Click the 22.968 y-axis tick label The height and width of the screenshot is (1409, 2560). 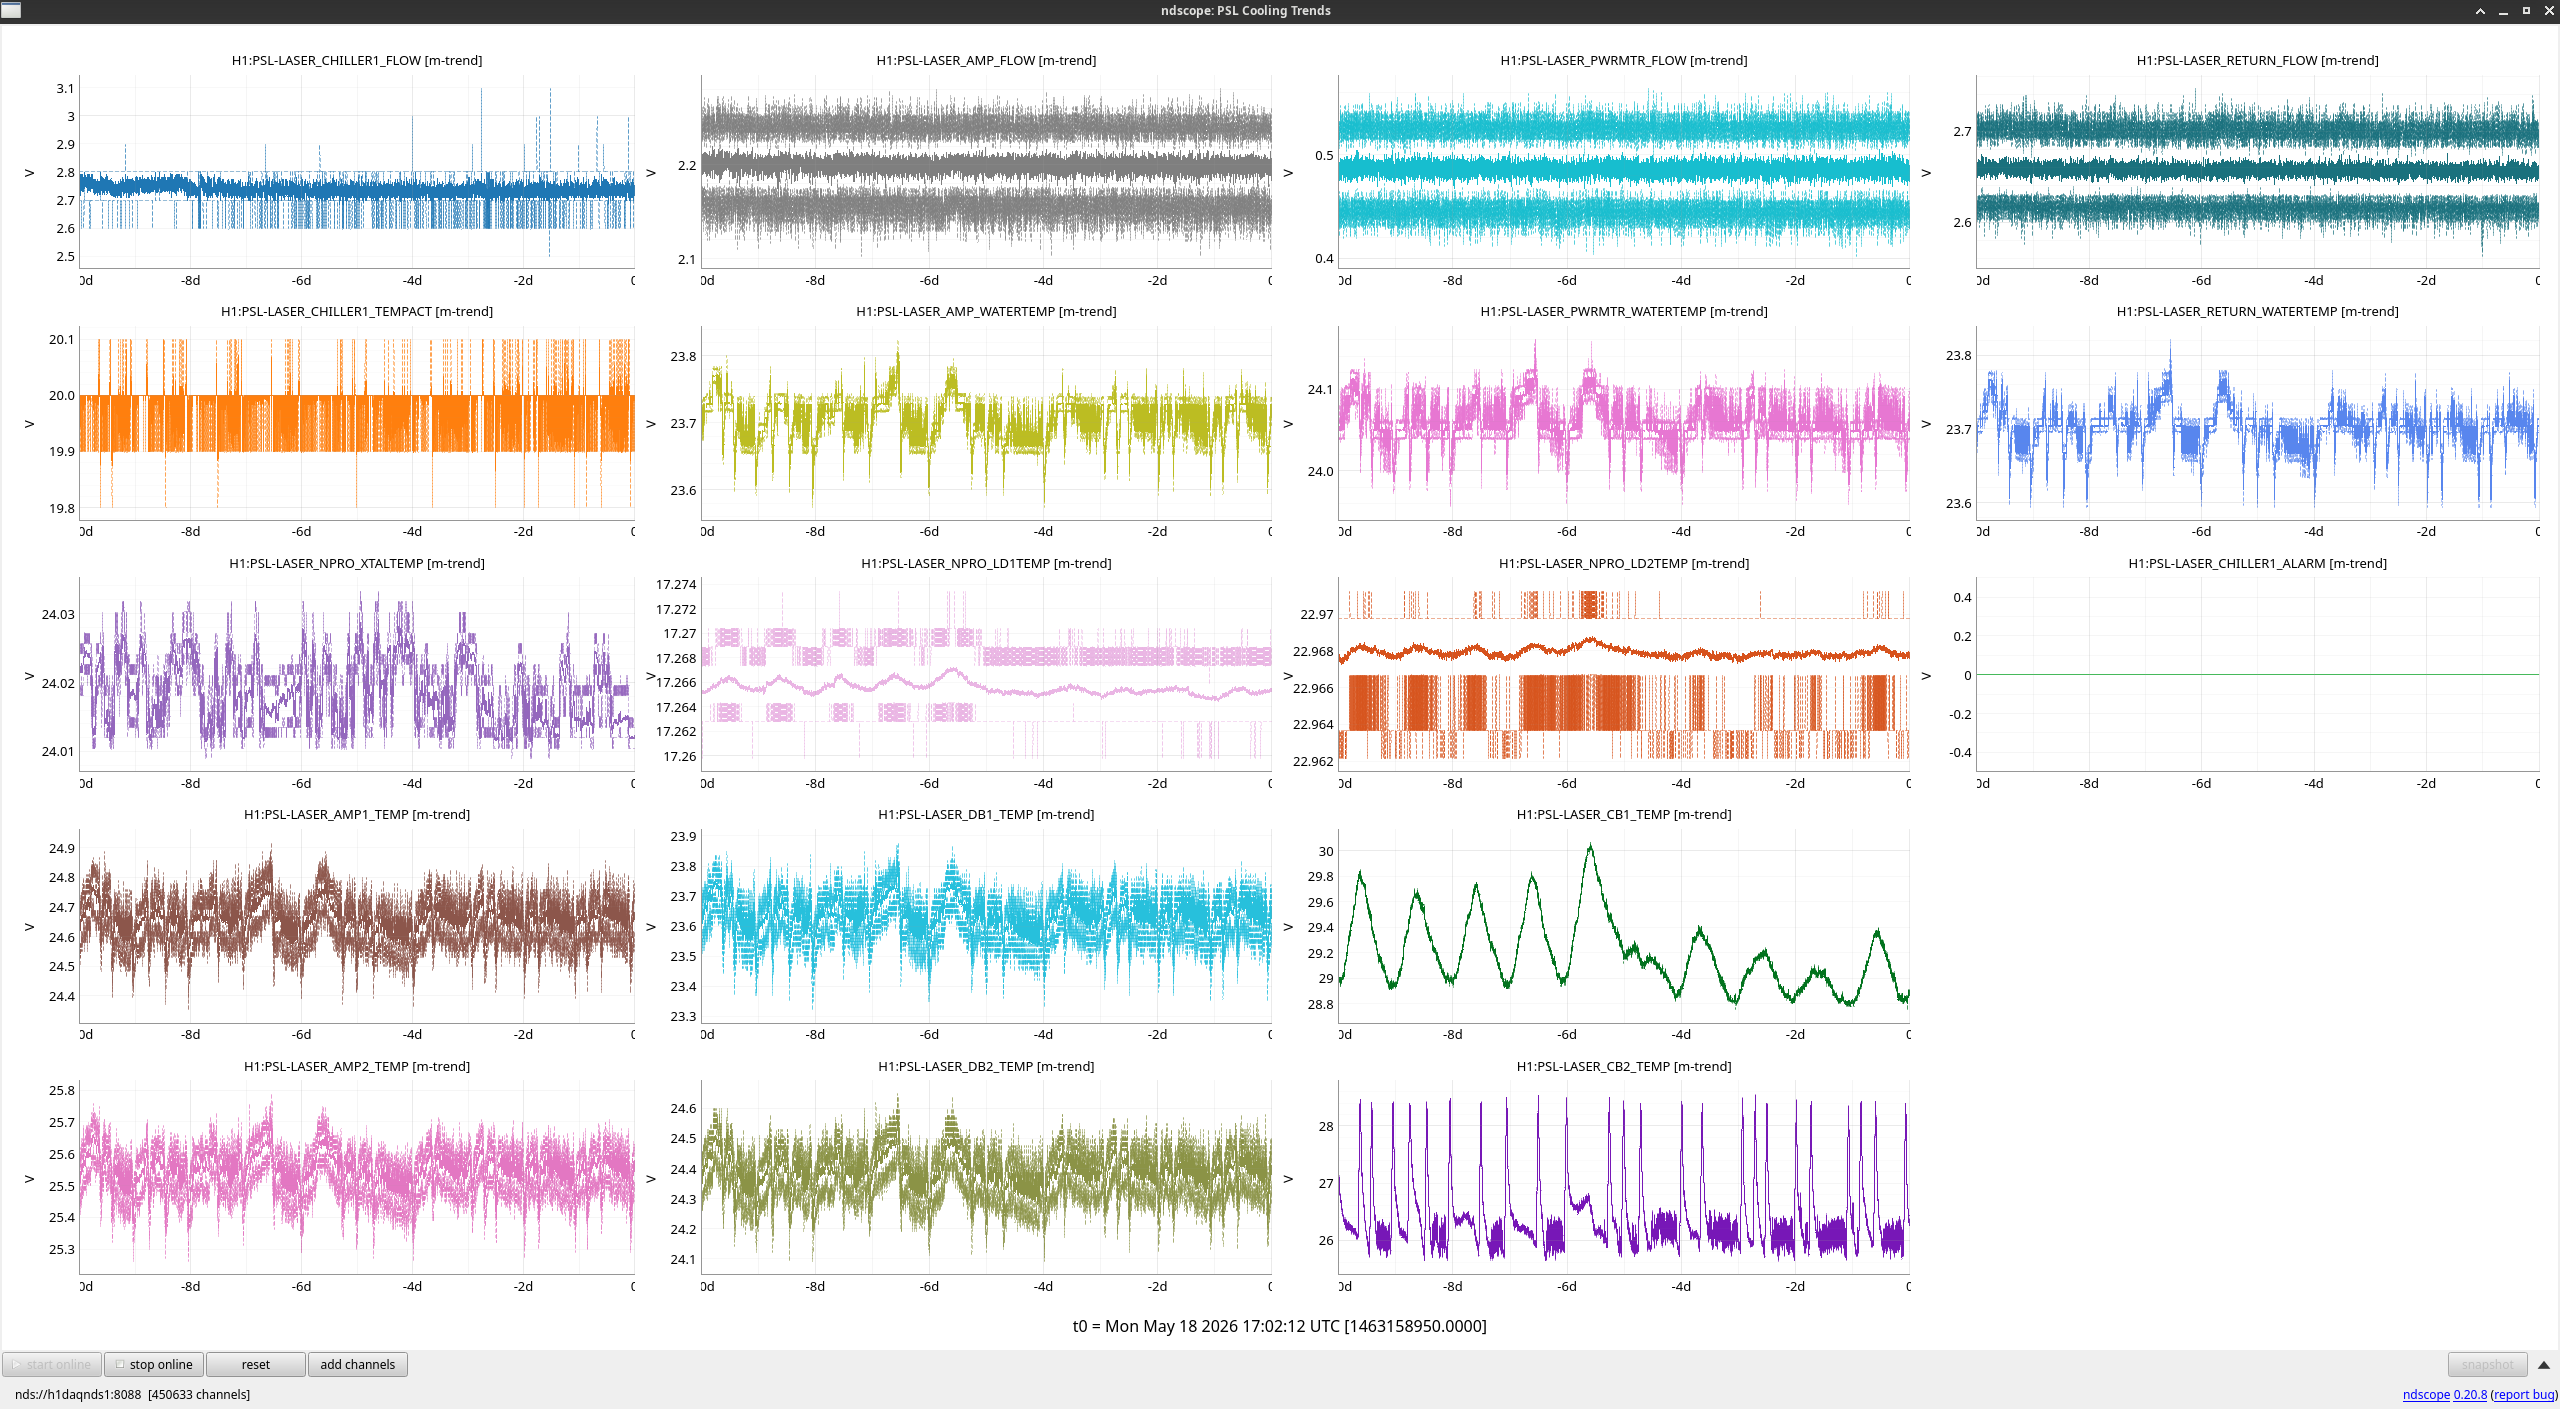click(1313, 652)
